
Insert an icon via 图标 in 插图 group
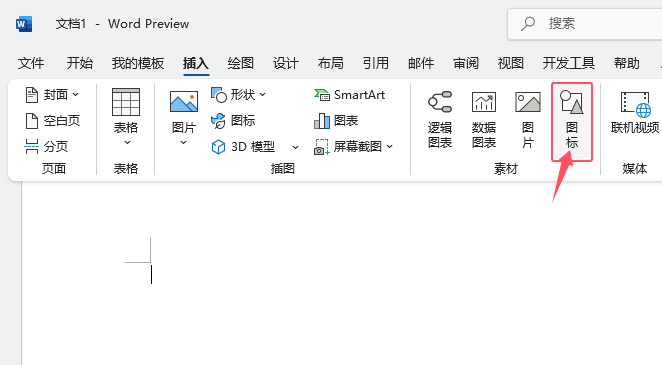pos(233,121)
